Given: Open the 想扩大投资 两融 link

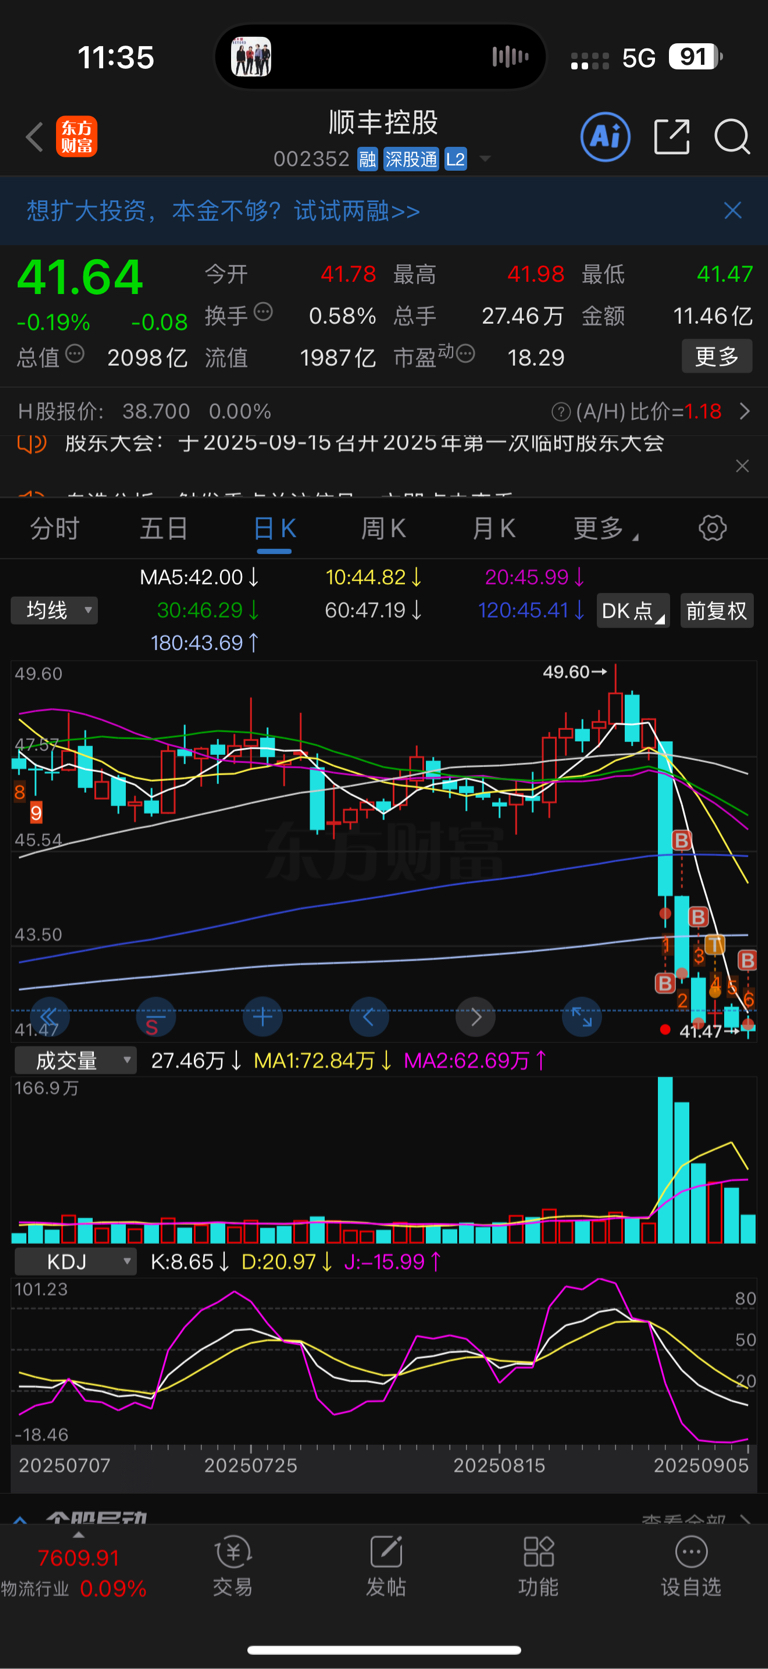Looking at the screenshot, I should (223, 211).
